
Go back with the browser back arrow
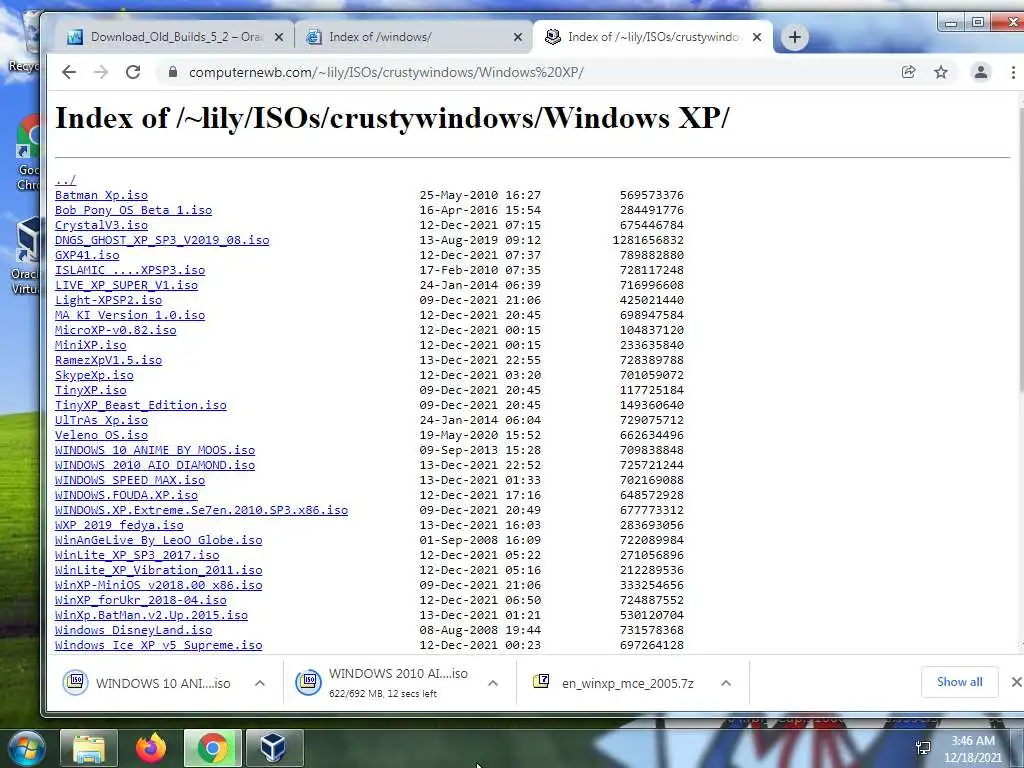69,72
